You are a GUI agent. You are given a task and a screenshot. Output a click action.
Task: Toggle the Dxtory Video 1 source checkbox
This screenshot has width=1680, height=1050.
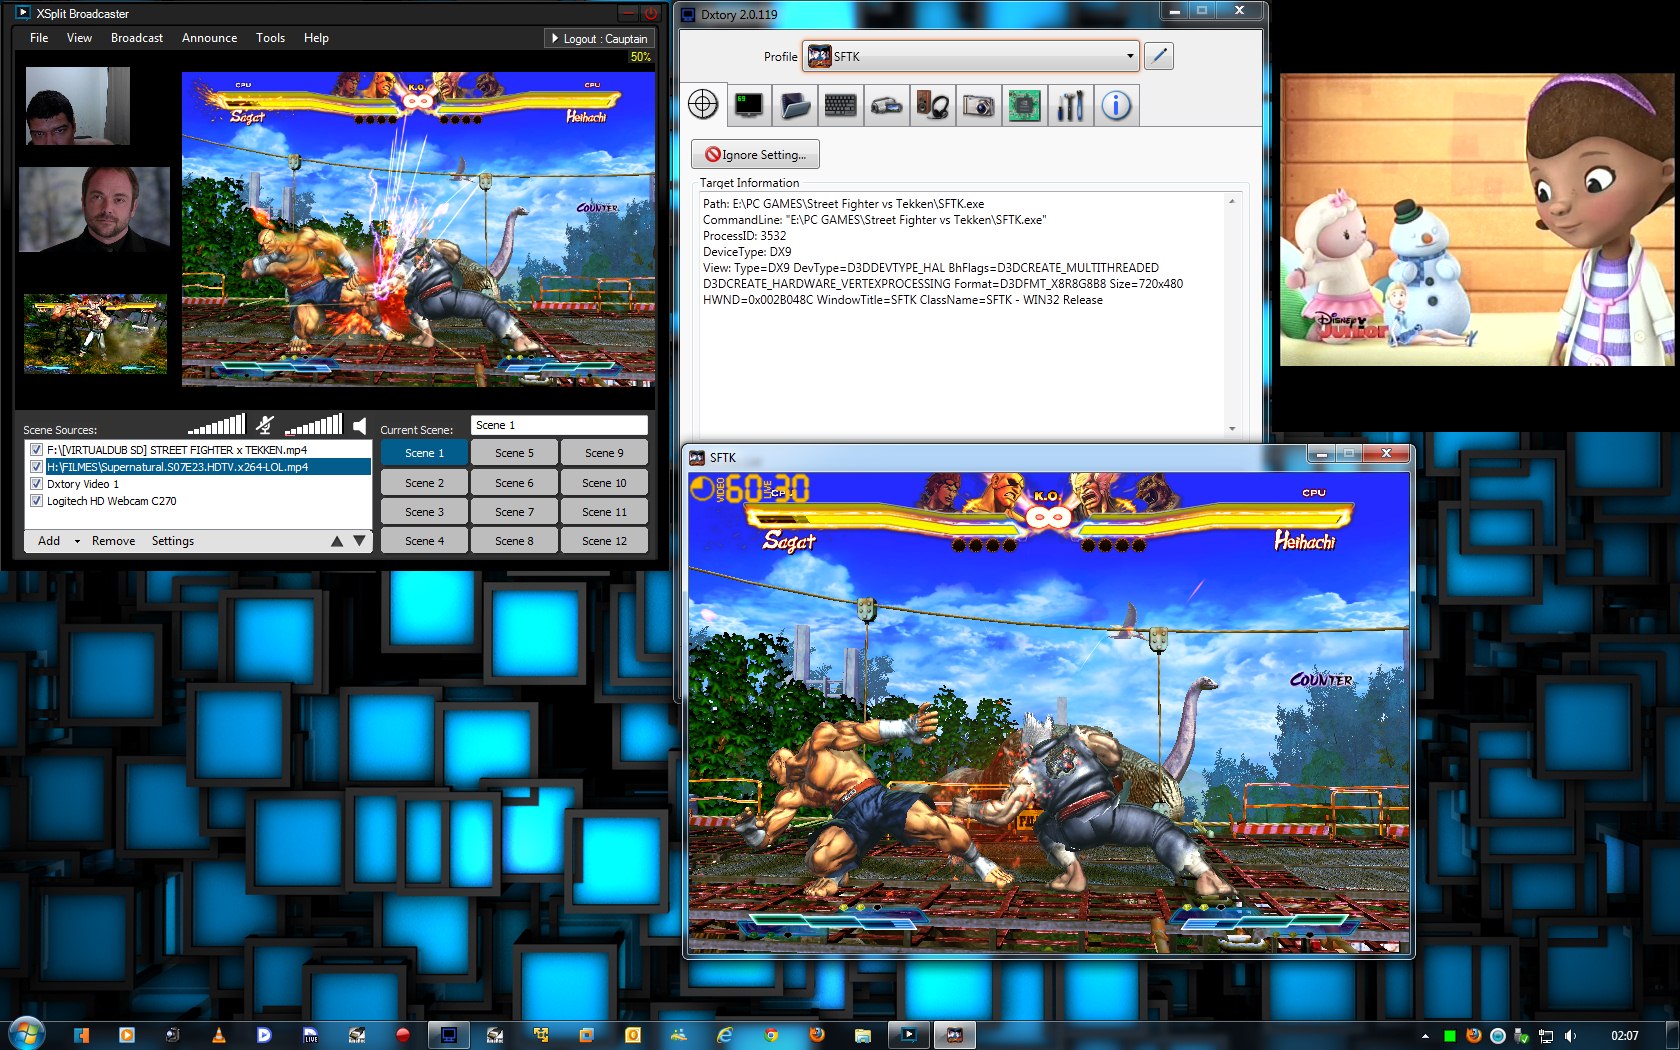(x=37, y=484)
